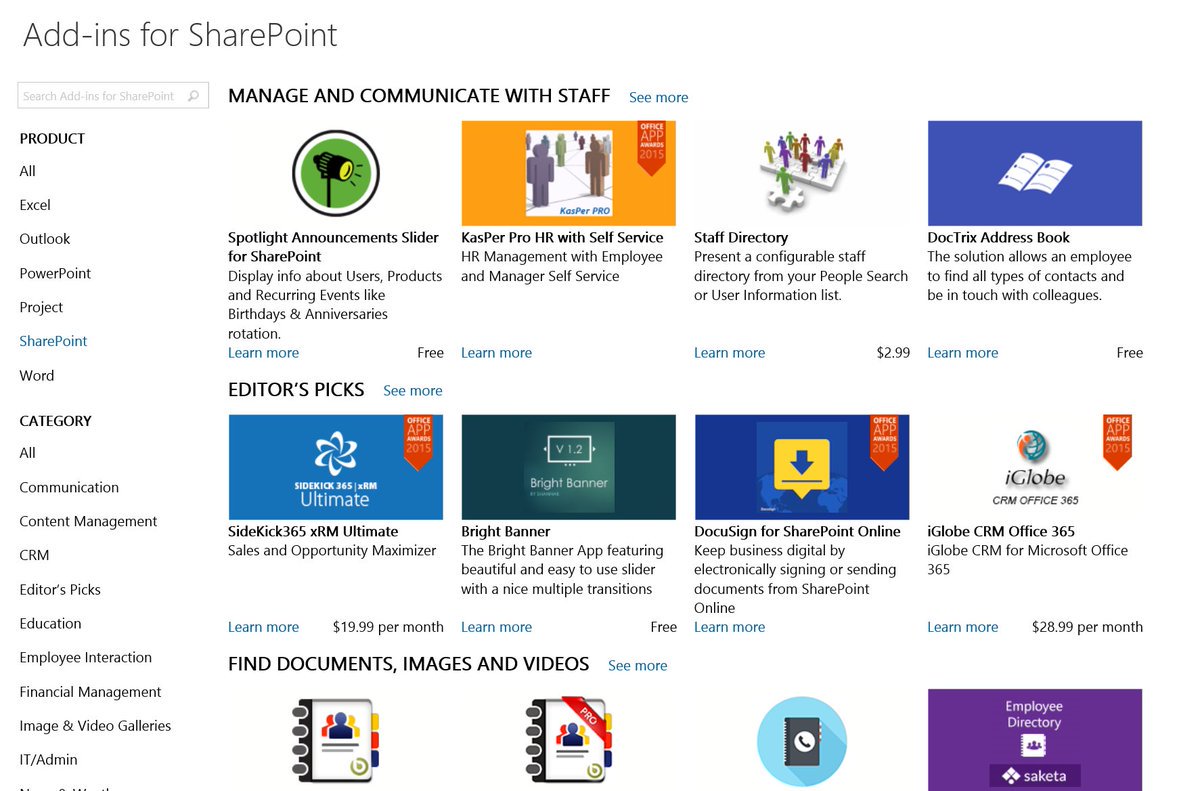Learn more about Spotlight Announcements Slider

click(x=263, y=353)
